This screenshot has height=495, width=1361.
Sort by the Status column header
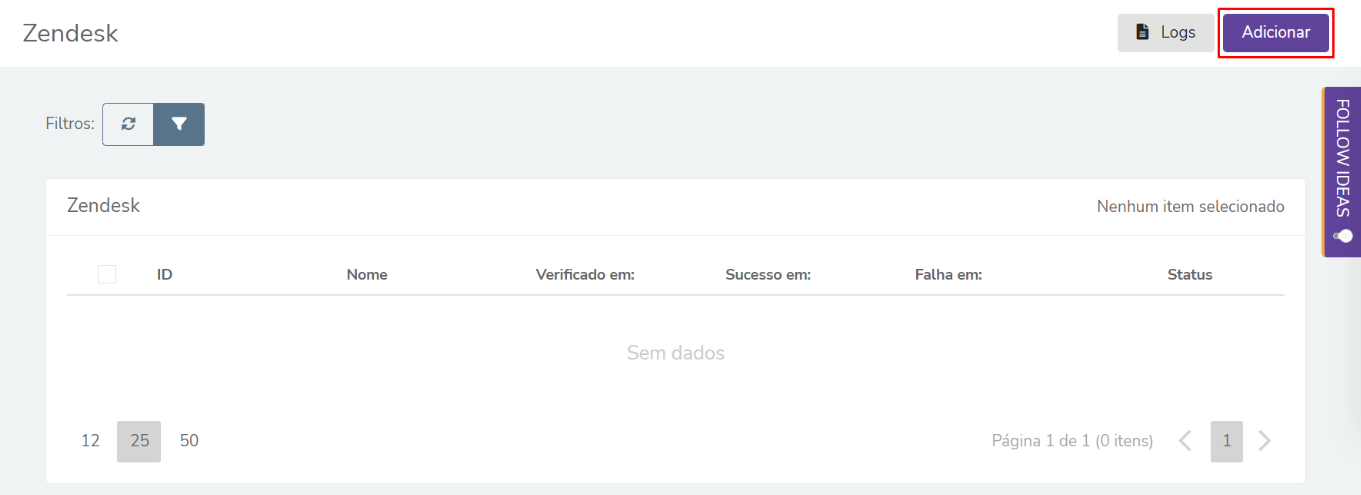click(x=1190, y=275)
